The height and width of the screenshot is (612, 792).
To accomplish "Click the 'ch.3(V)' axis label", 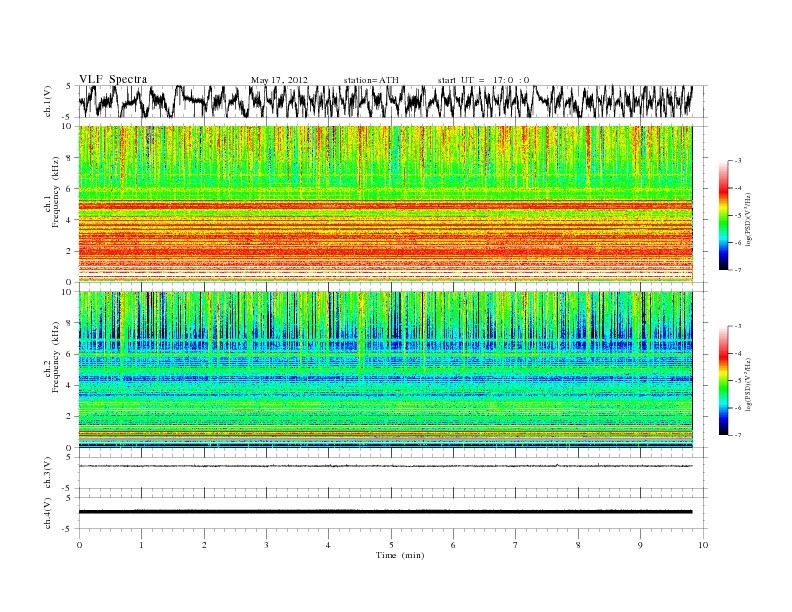I will point(47,473).
